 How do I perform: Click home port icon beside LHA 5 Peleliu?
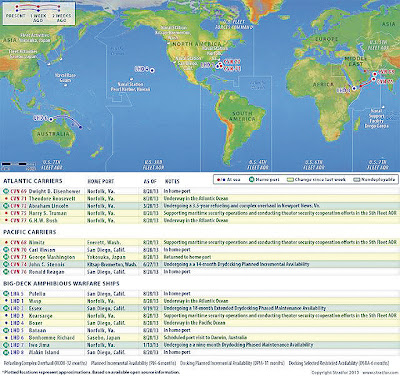point(6,294)
